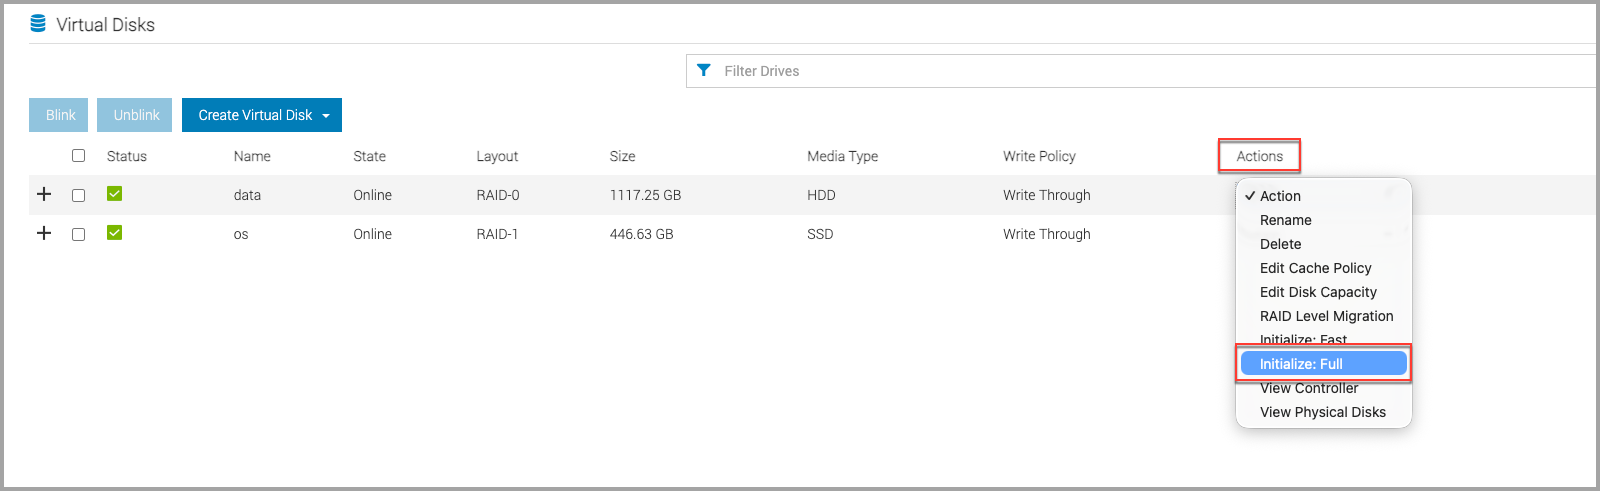Click the 1117.25 GB size value
Image resolution: width=1600 pixels, height=491 pixels.
(645, 195)
